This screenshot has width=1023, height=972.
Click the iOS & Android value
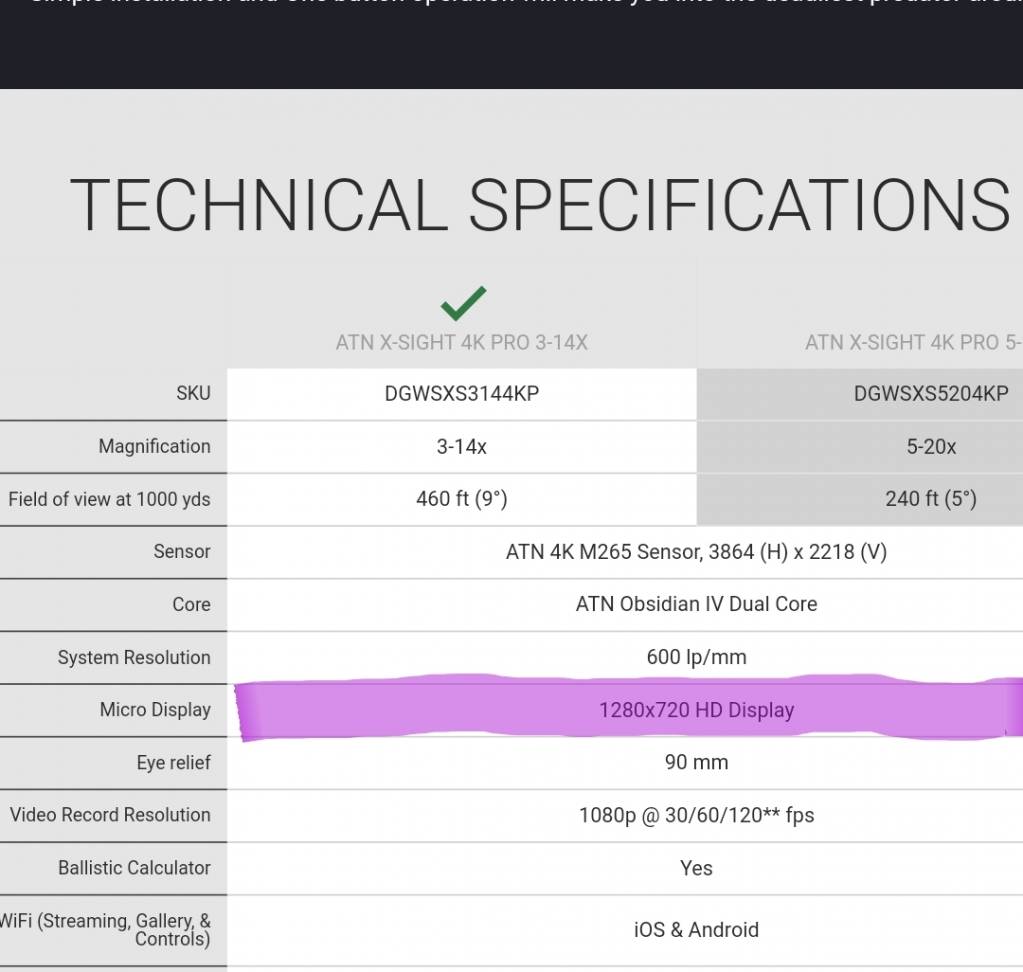696,930
